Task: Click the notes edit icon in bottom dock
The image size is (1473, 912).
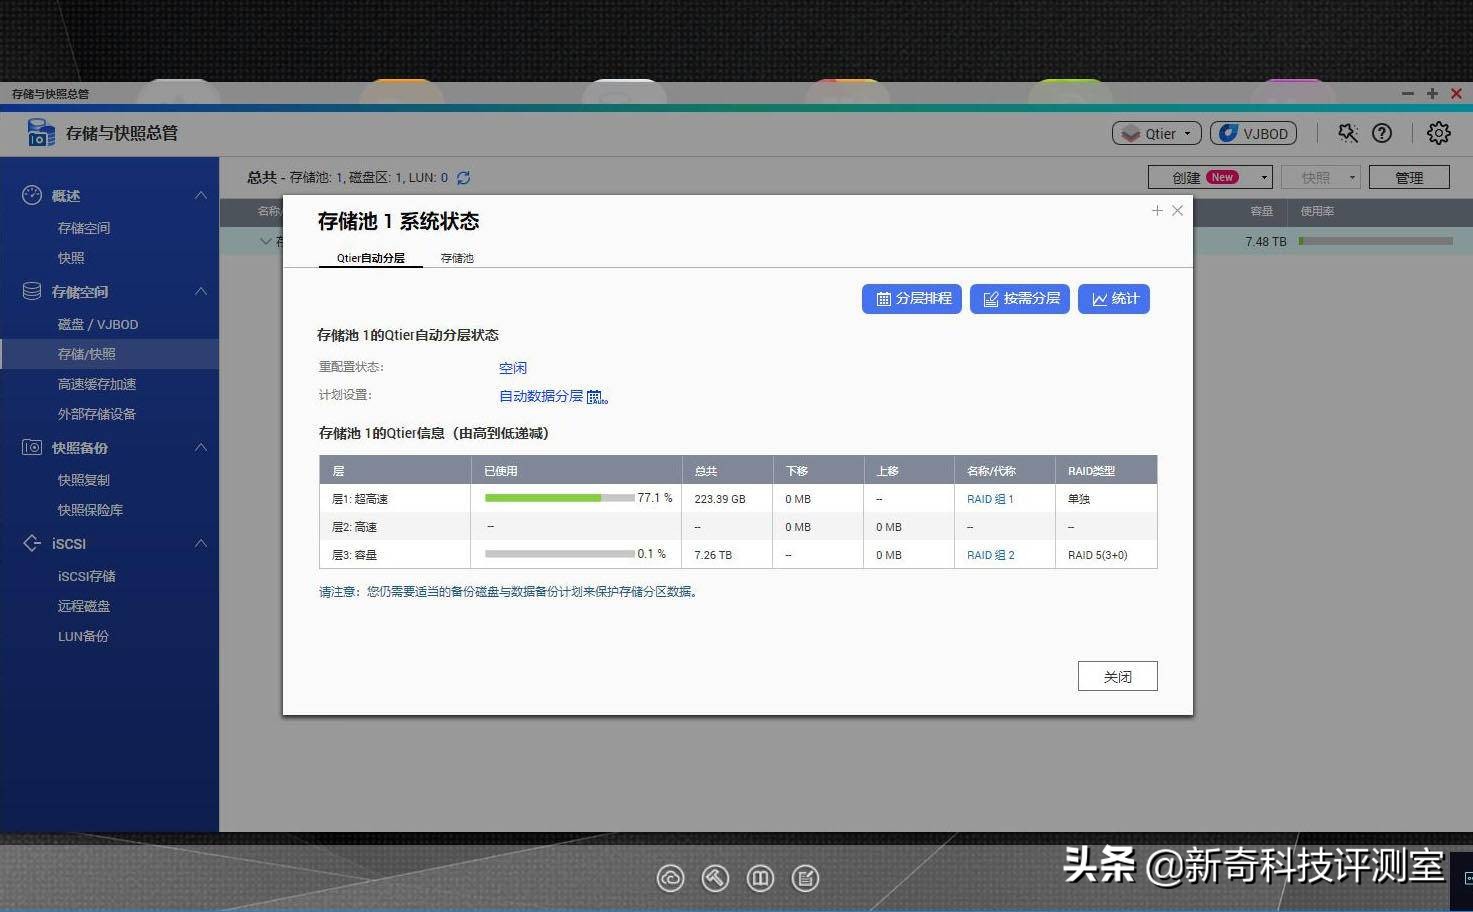Action: click(805, 878)
